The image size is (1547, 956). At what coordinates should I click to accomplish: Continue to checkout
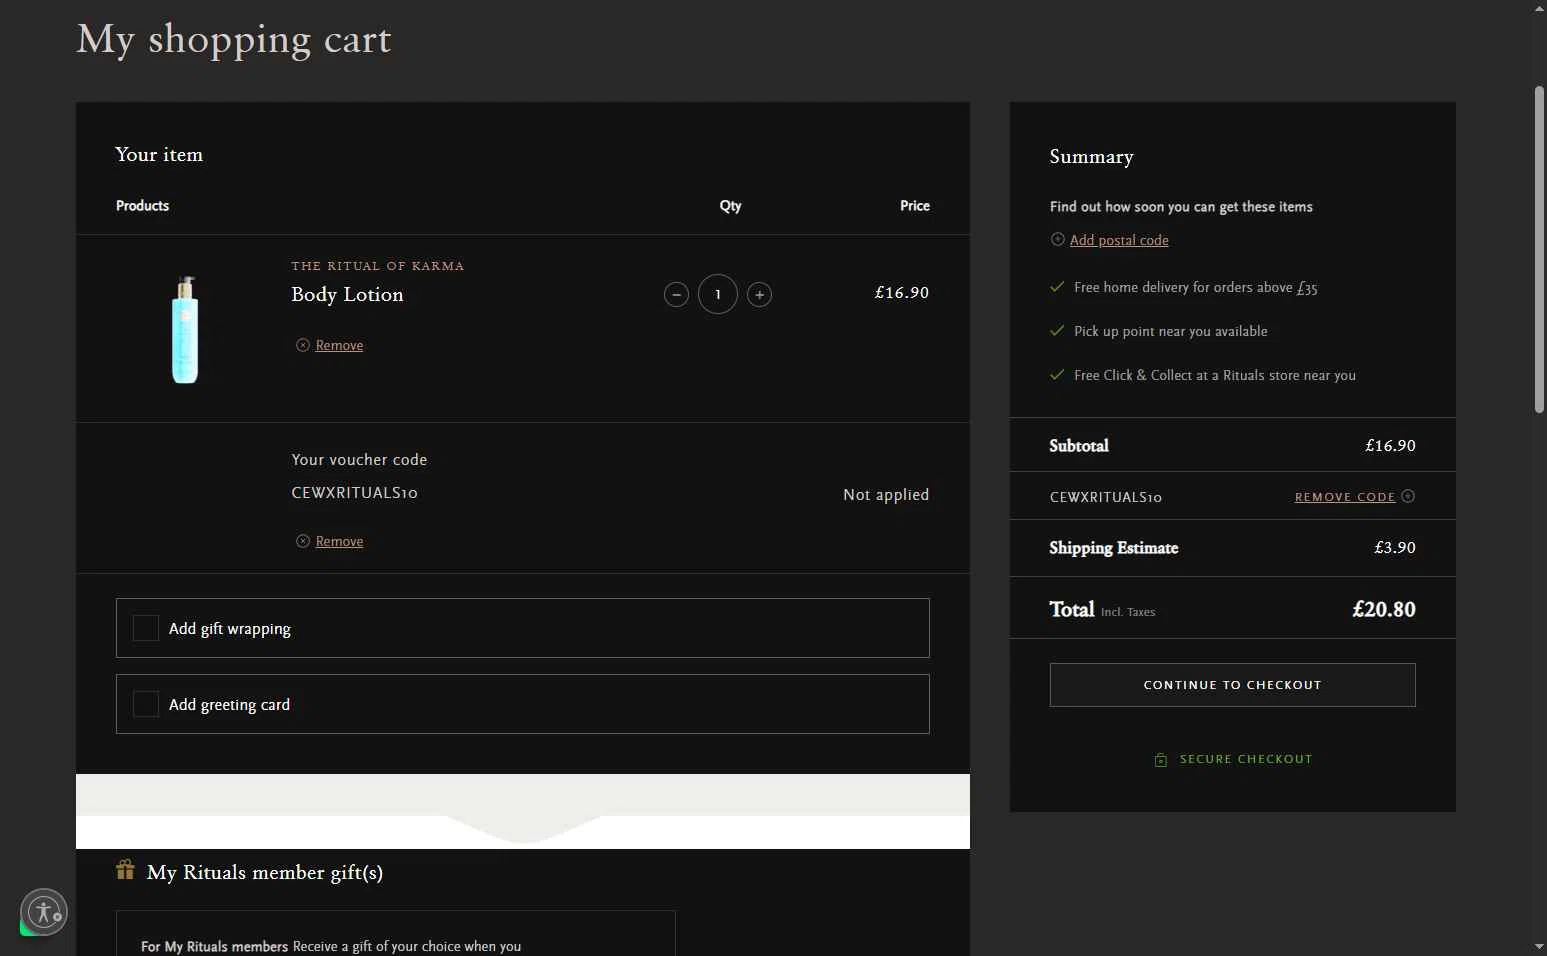1233,685
